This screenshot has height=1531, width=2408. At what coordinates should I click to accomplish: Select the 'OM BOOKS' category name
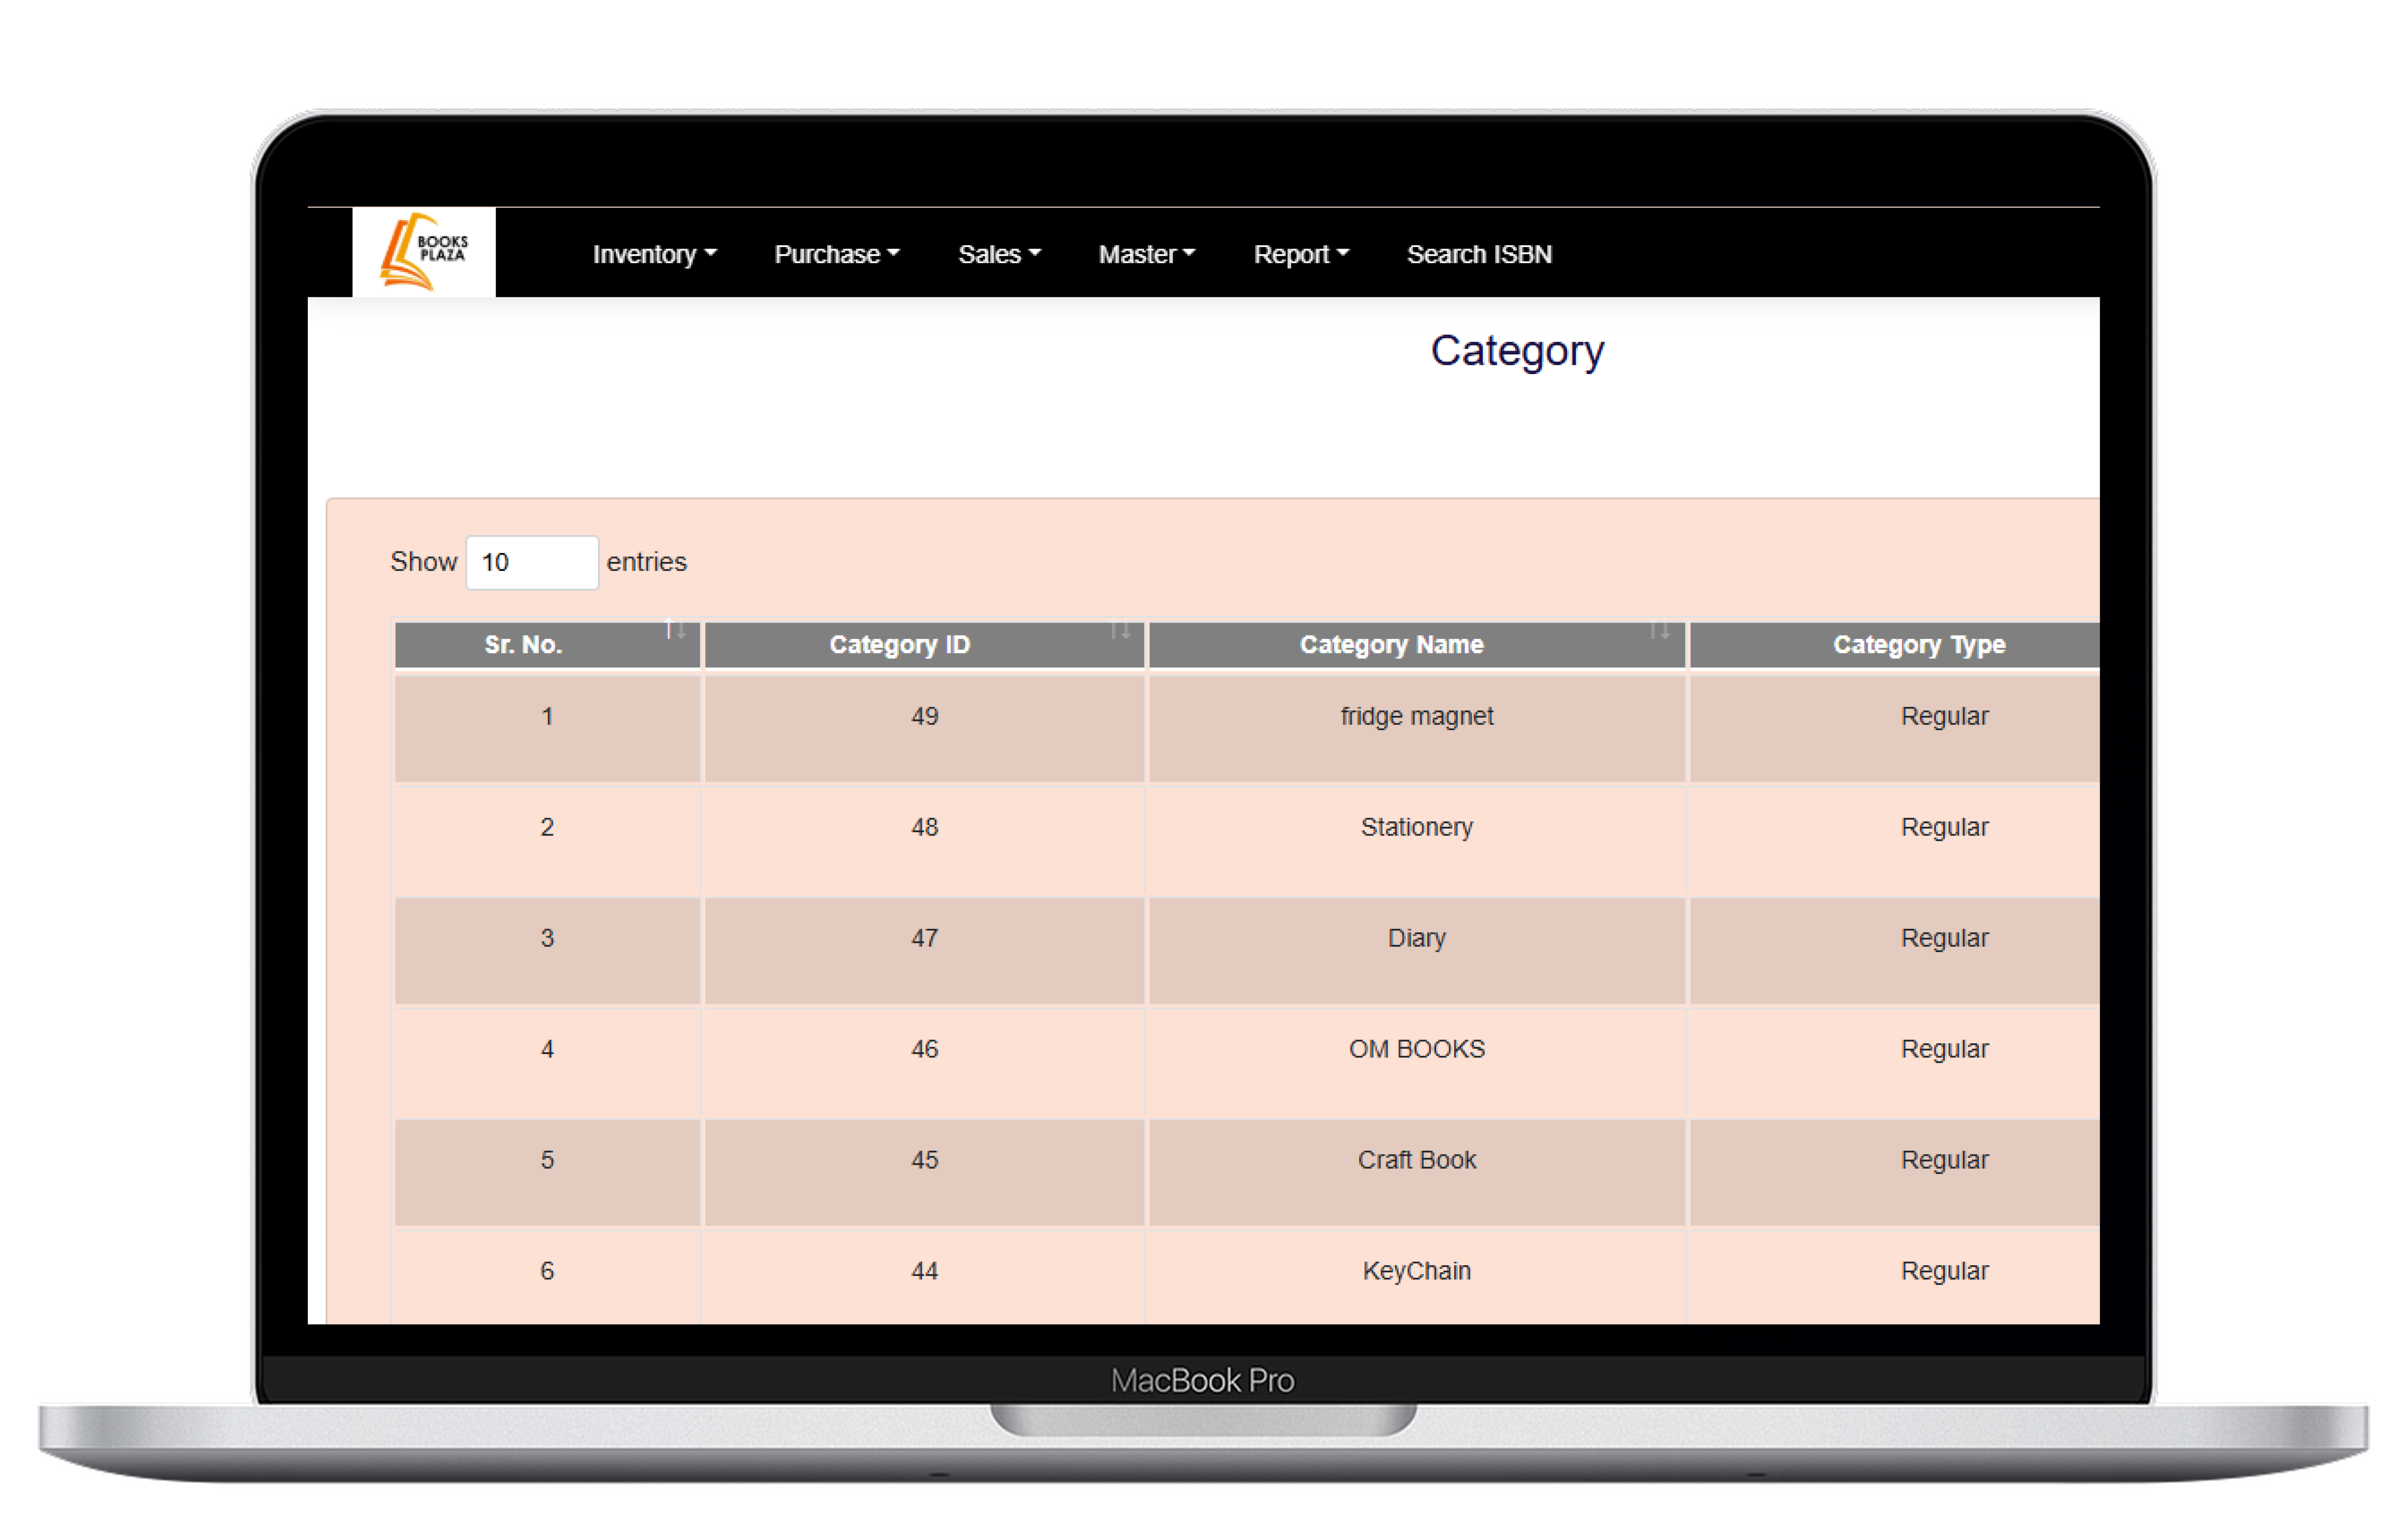tap(1417, 1049)
